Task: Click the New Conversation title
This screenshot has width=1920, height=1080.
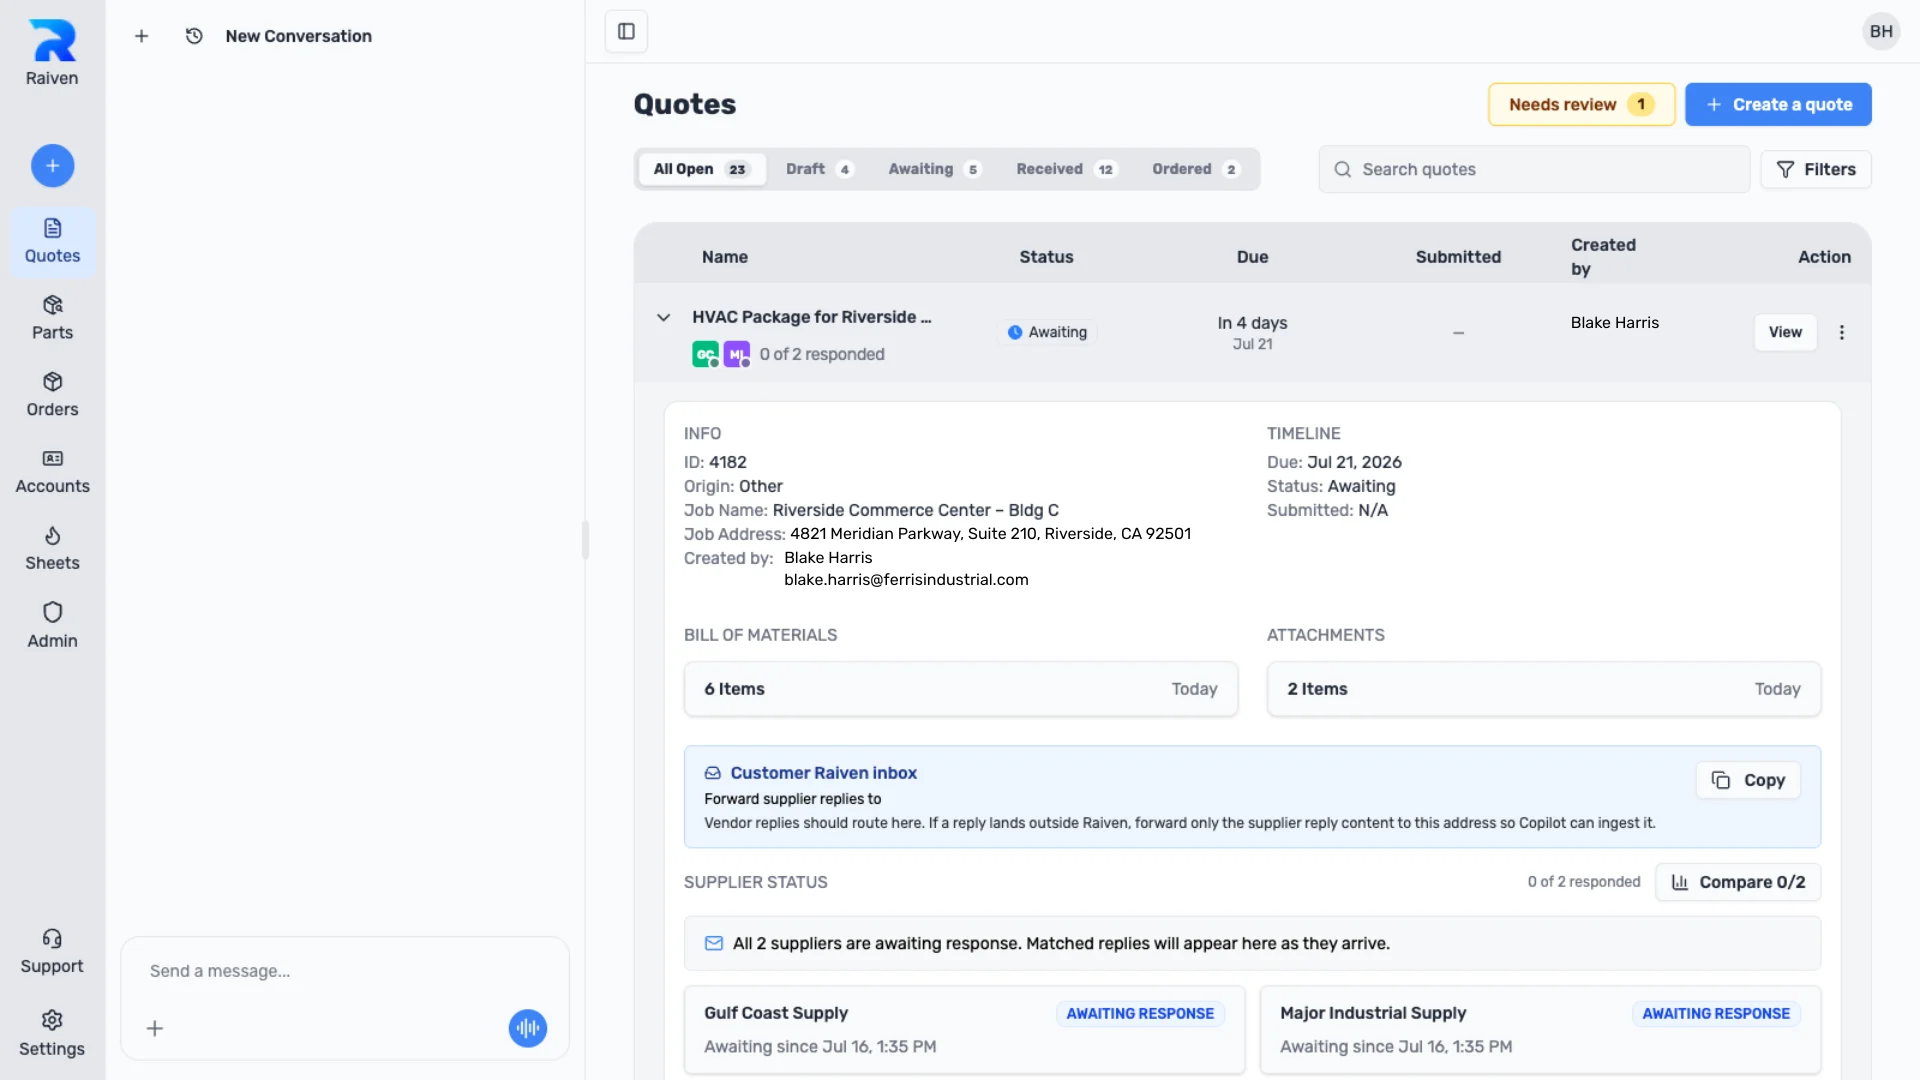Action: (298, 36)
